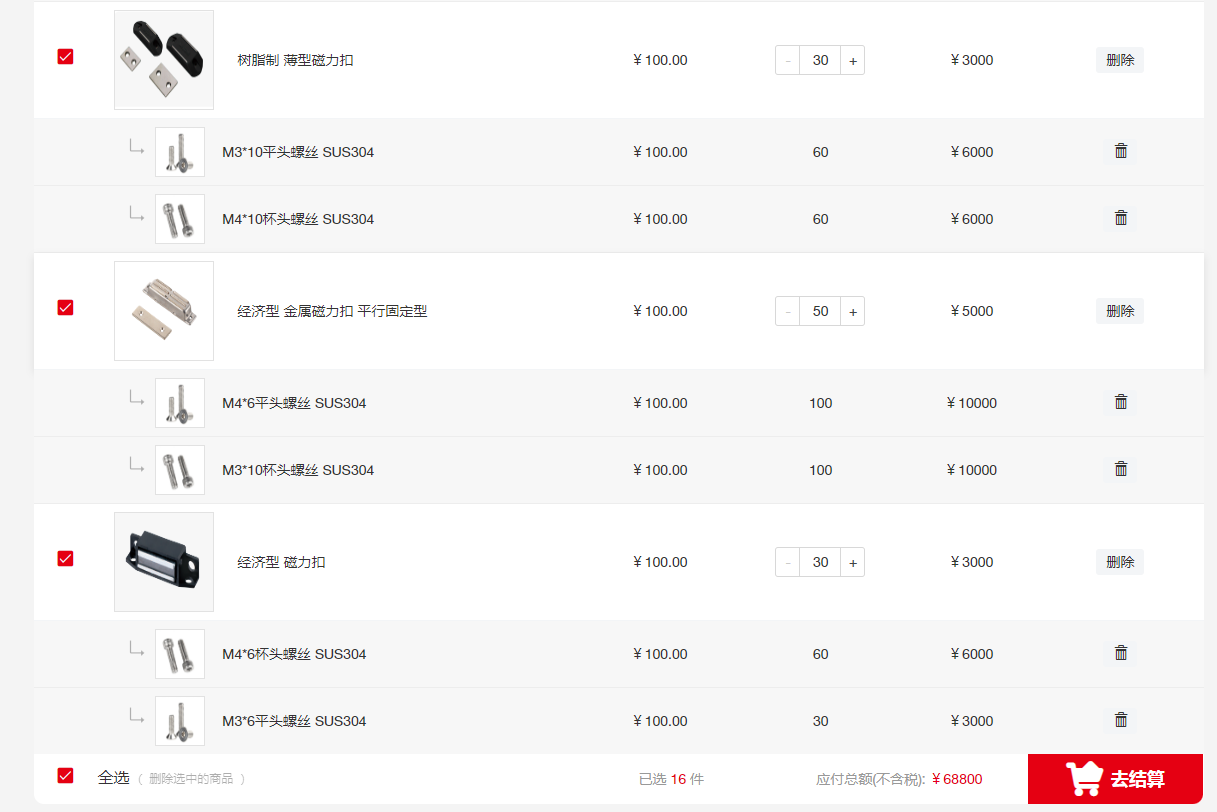Image resolution: width=1217 pixels, height=812 pixels.
Task: Click 删除 button for 树脂制 薄型磁力扣
Action: [1120, 60]
